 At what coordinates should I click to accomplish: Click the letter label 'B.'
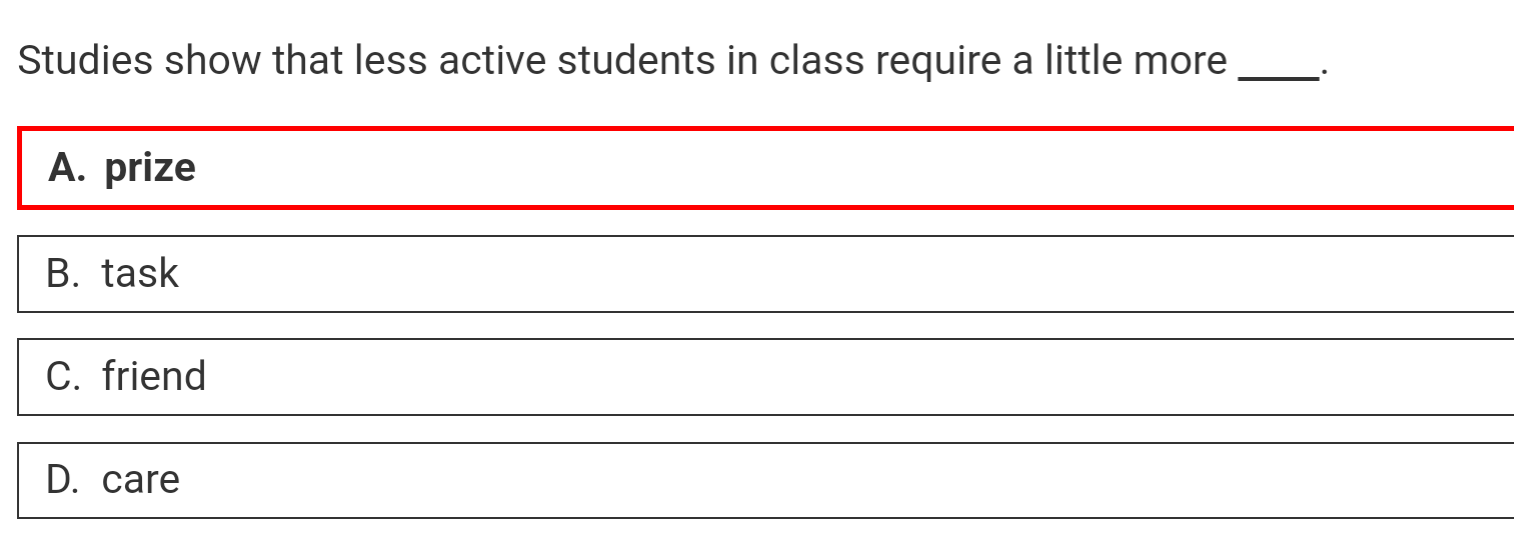tap(65, 274)
